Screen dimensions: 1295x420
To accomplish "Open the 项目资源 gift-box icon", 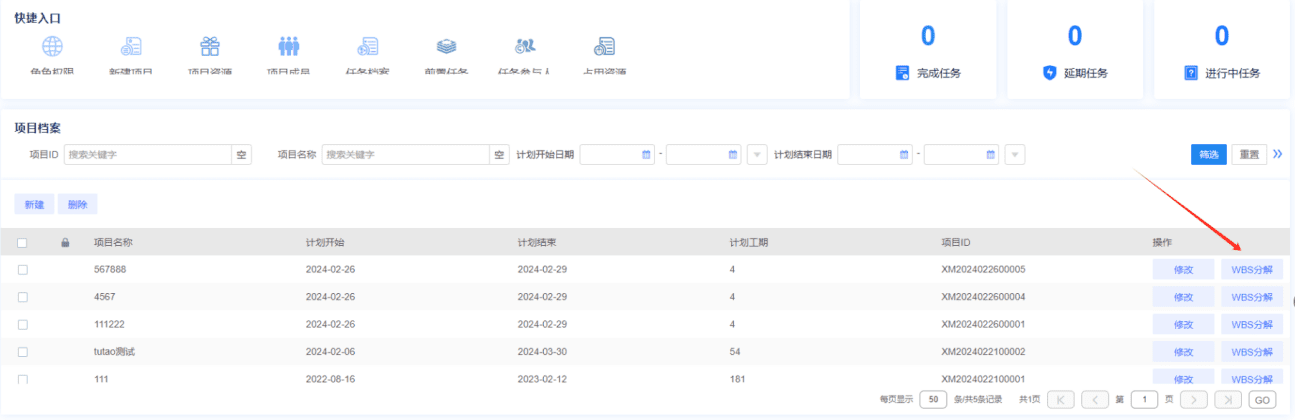I will (x=210, y=46).
